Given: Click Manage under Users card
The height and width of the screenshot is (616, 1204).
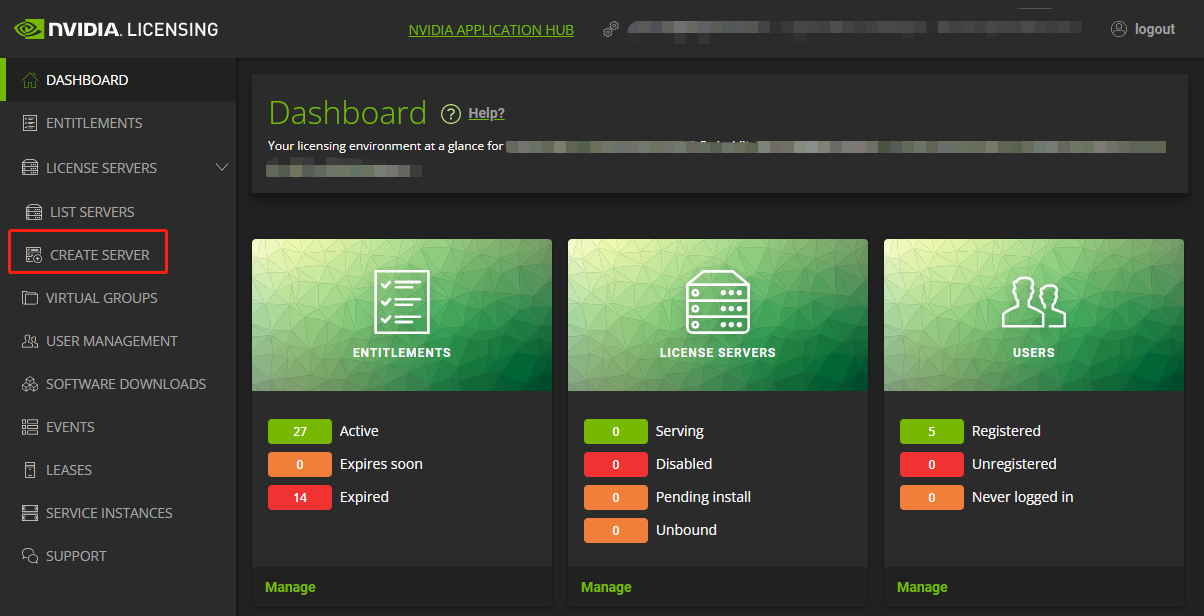Looking at the screenshot, I should (x=922, y=587).
